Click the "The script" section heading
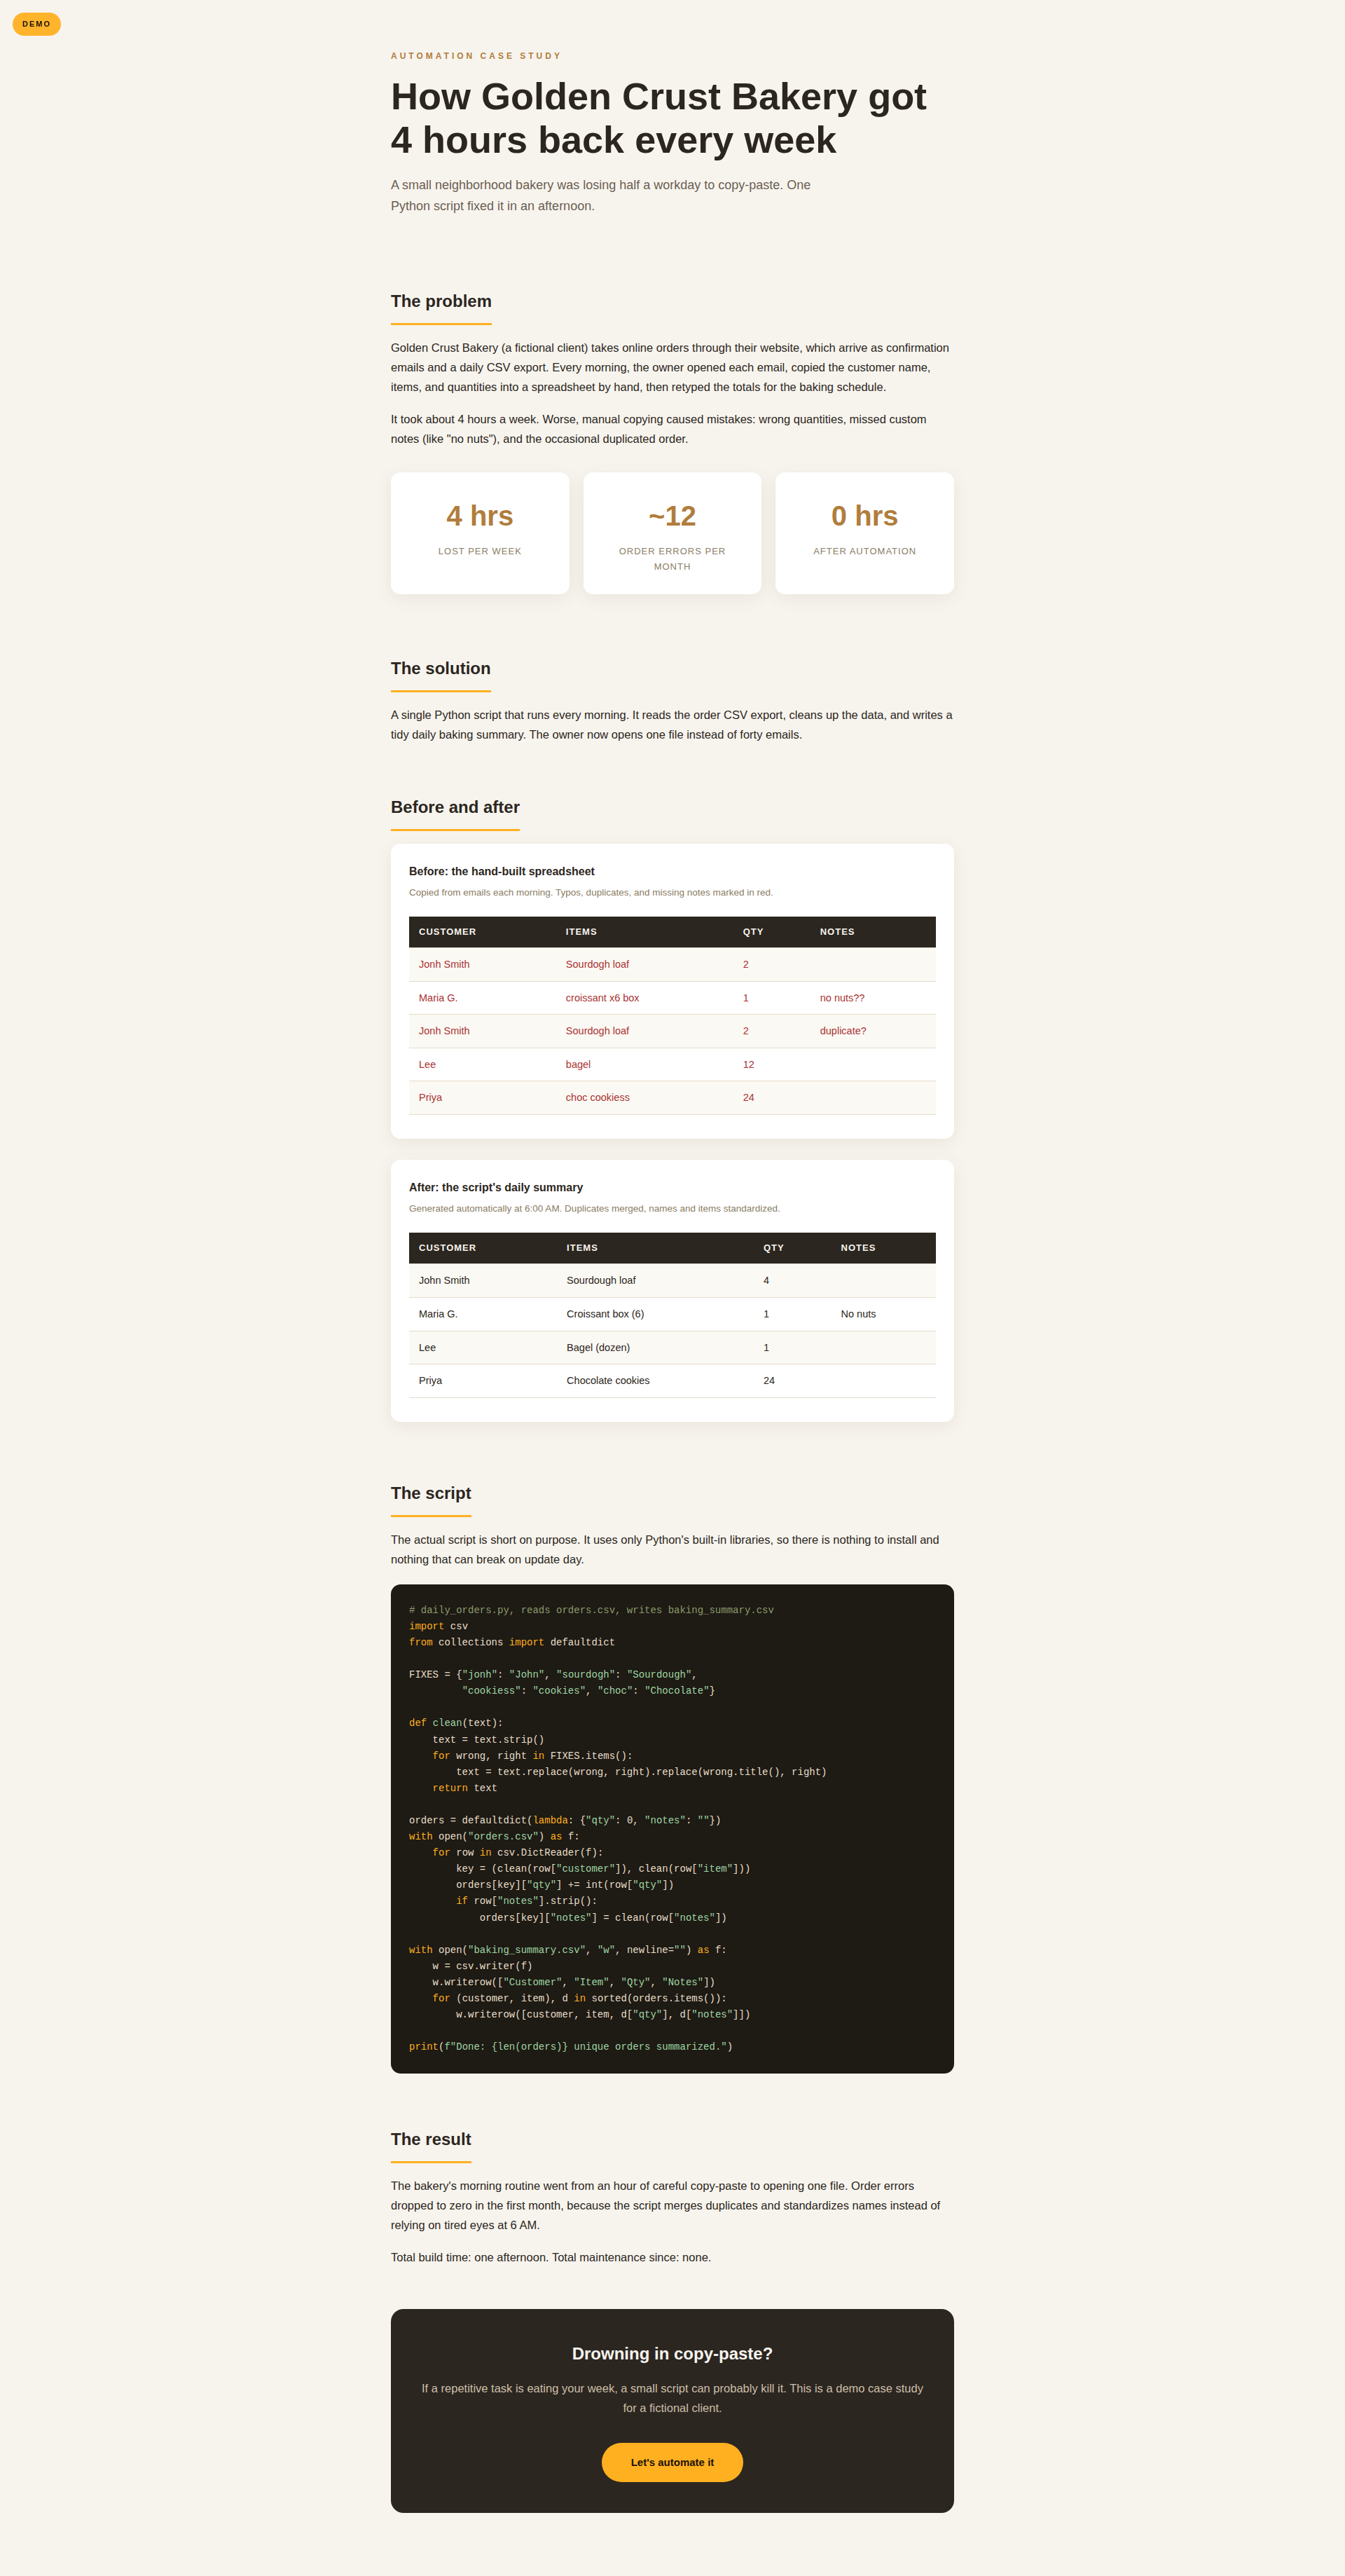This screenshot has width=1345, height=2576. point(431,1493)
